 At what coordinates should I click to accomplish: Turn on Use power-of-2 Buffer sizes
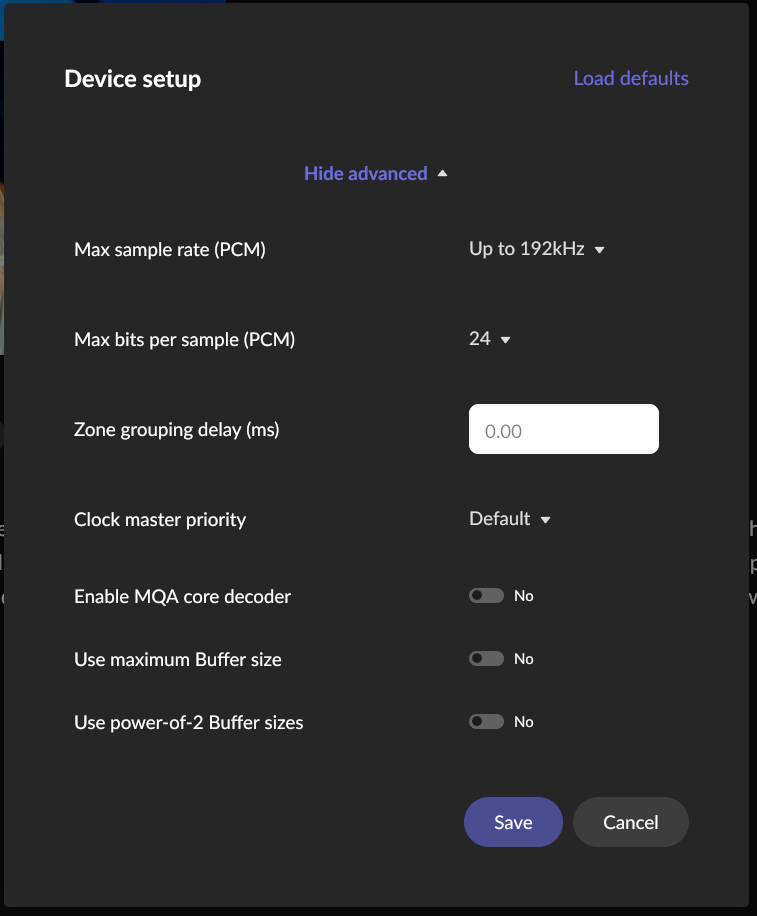[487, 722]
